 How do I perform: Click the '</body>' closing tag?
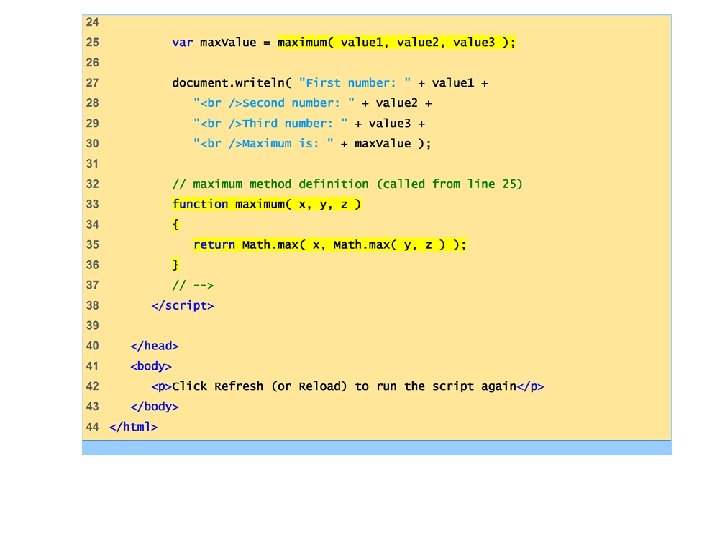pyautogui.click(x=154, y=406)
